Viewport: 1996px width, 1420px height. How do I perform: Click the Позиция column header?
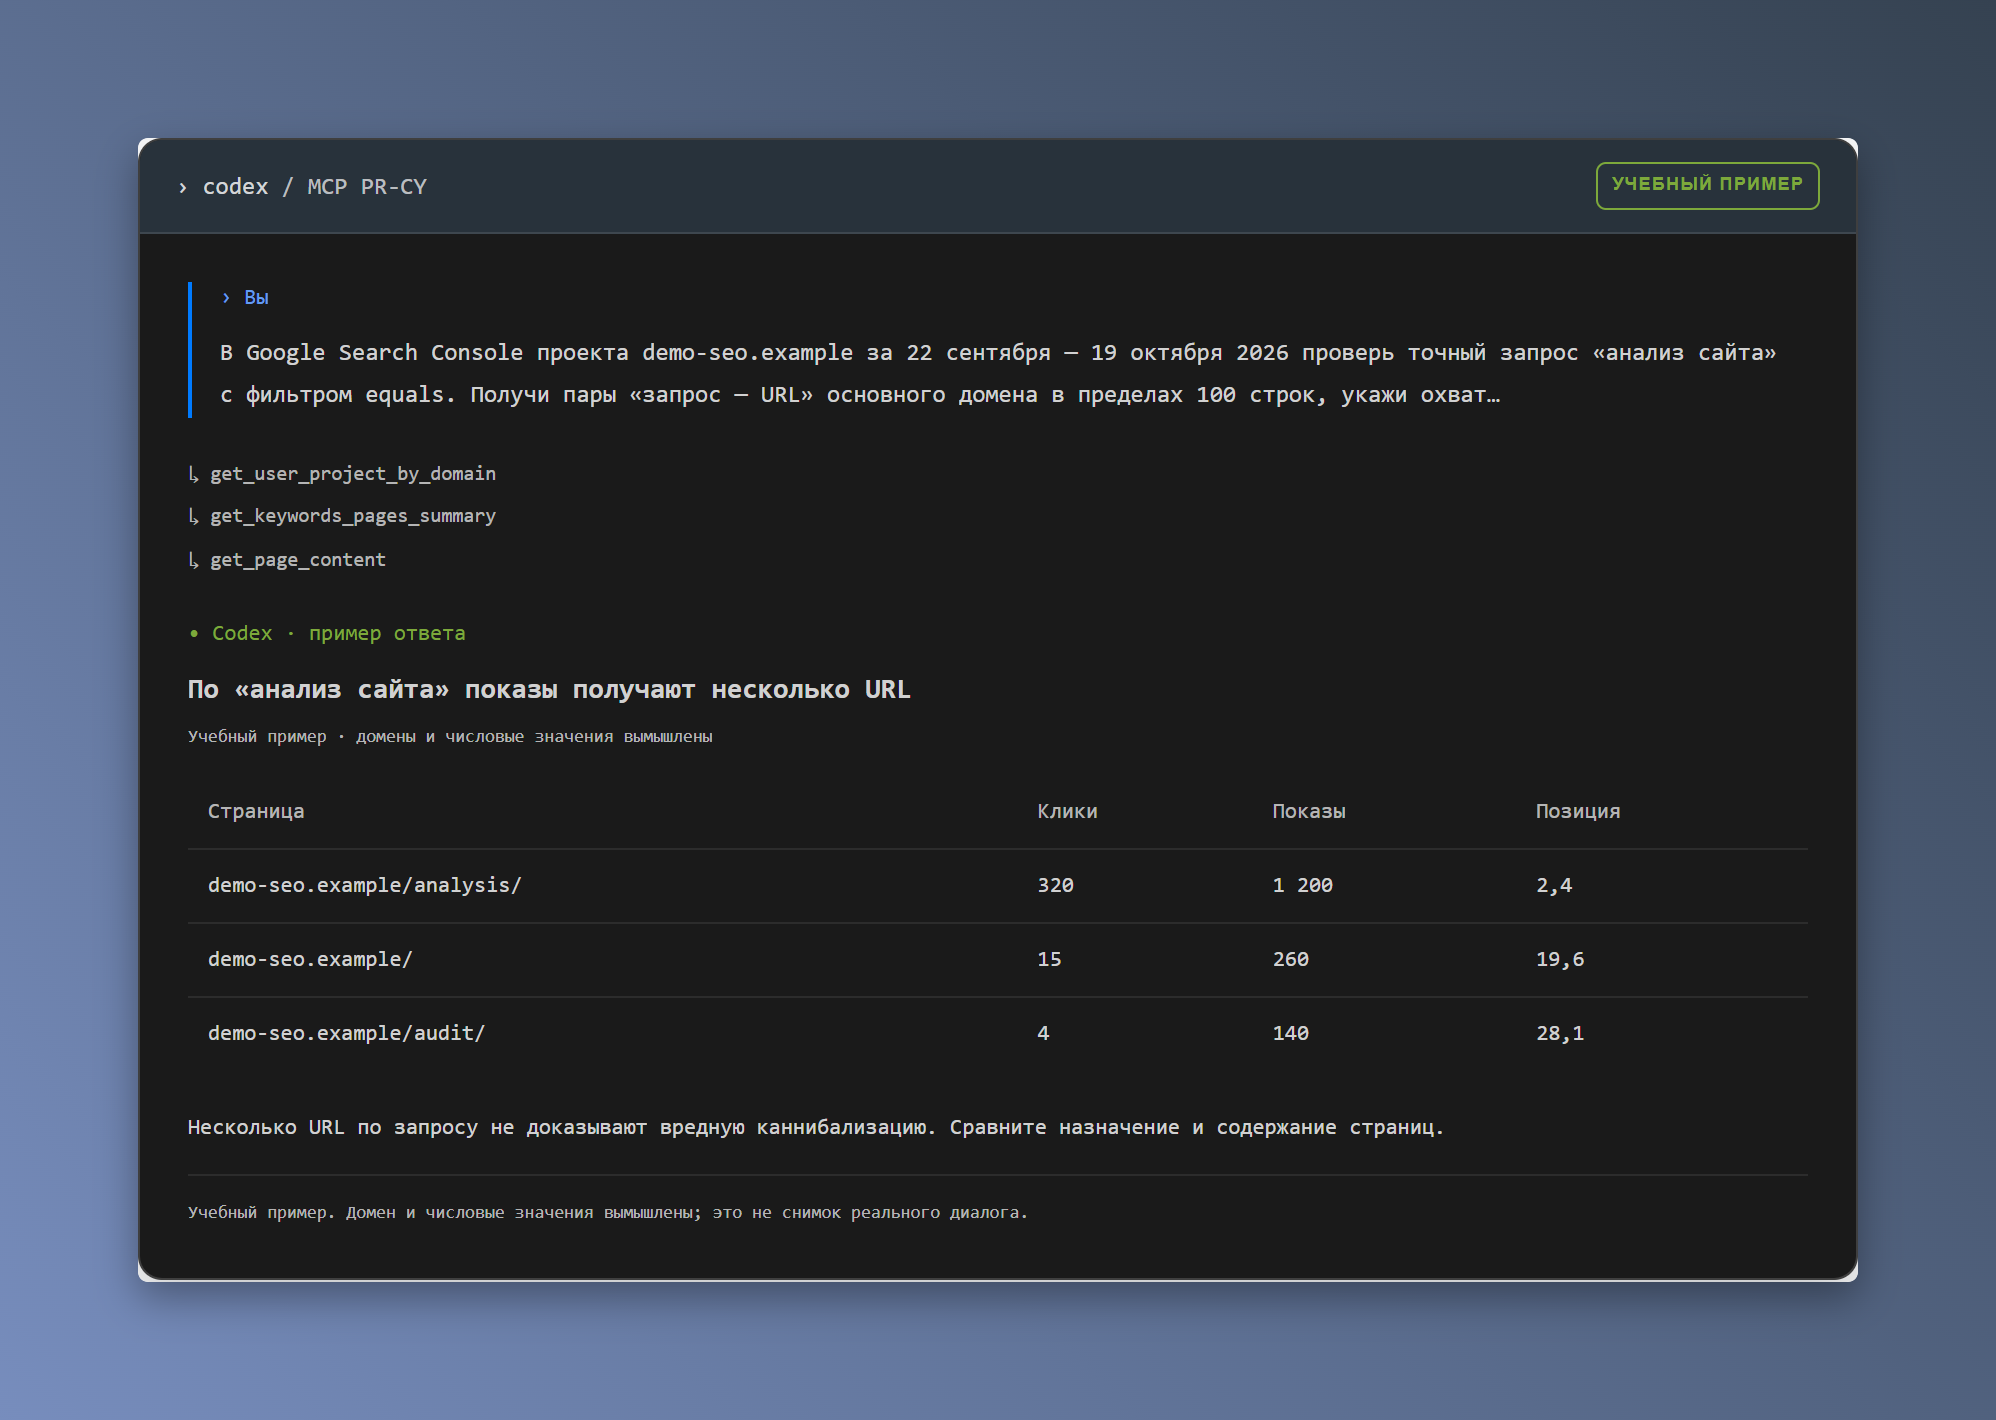coord(1578,811)
